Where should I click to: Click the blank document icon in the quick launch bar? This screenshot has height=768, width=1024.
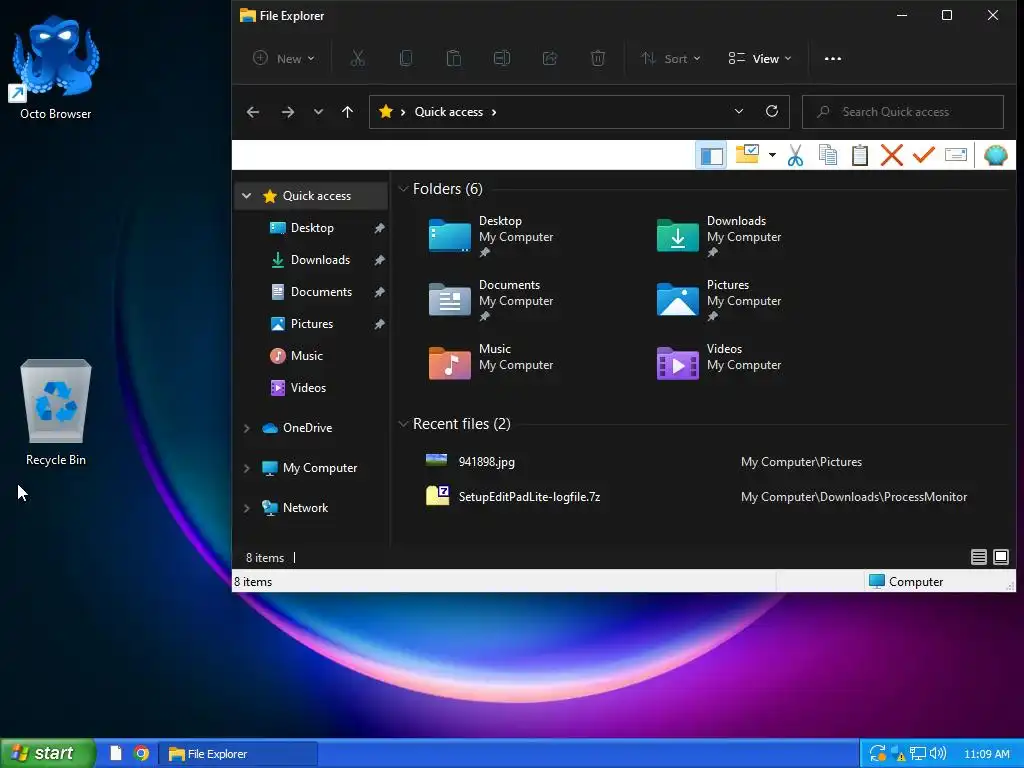click(116, 754)
